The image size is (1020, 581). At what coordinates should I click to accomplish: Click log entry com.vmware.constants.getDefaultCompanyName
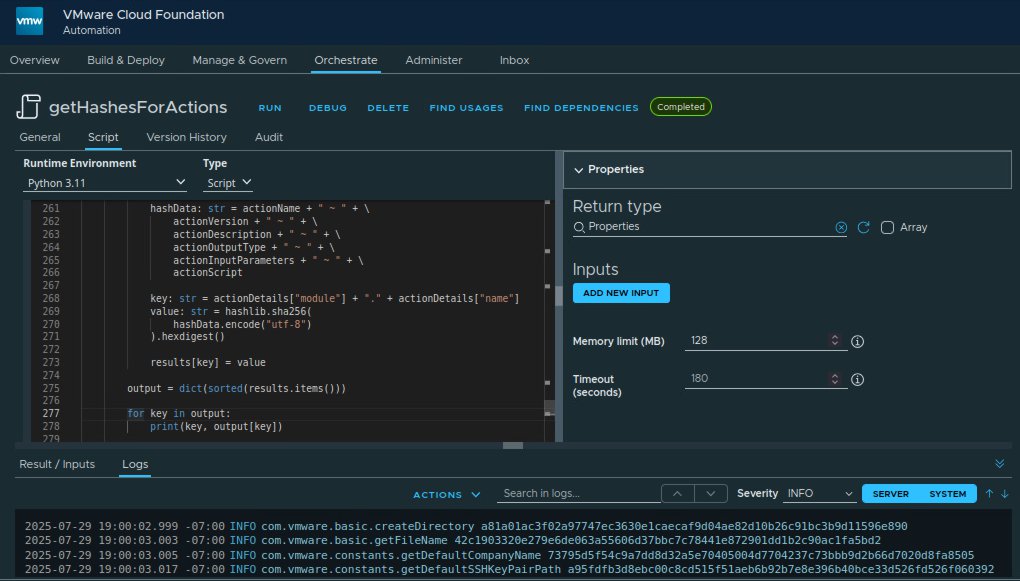(500, 555)
